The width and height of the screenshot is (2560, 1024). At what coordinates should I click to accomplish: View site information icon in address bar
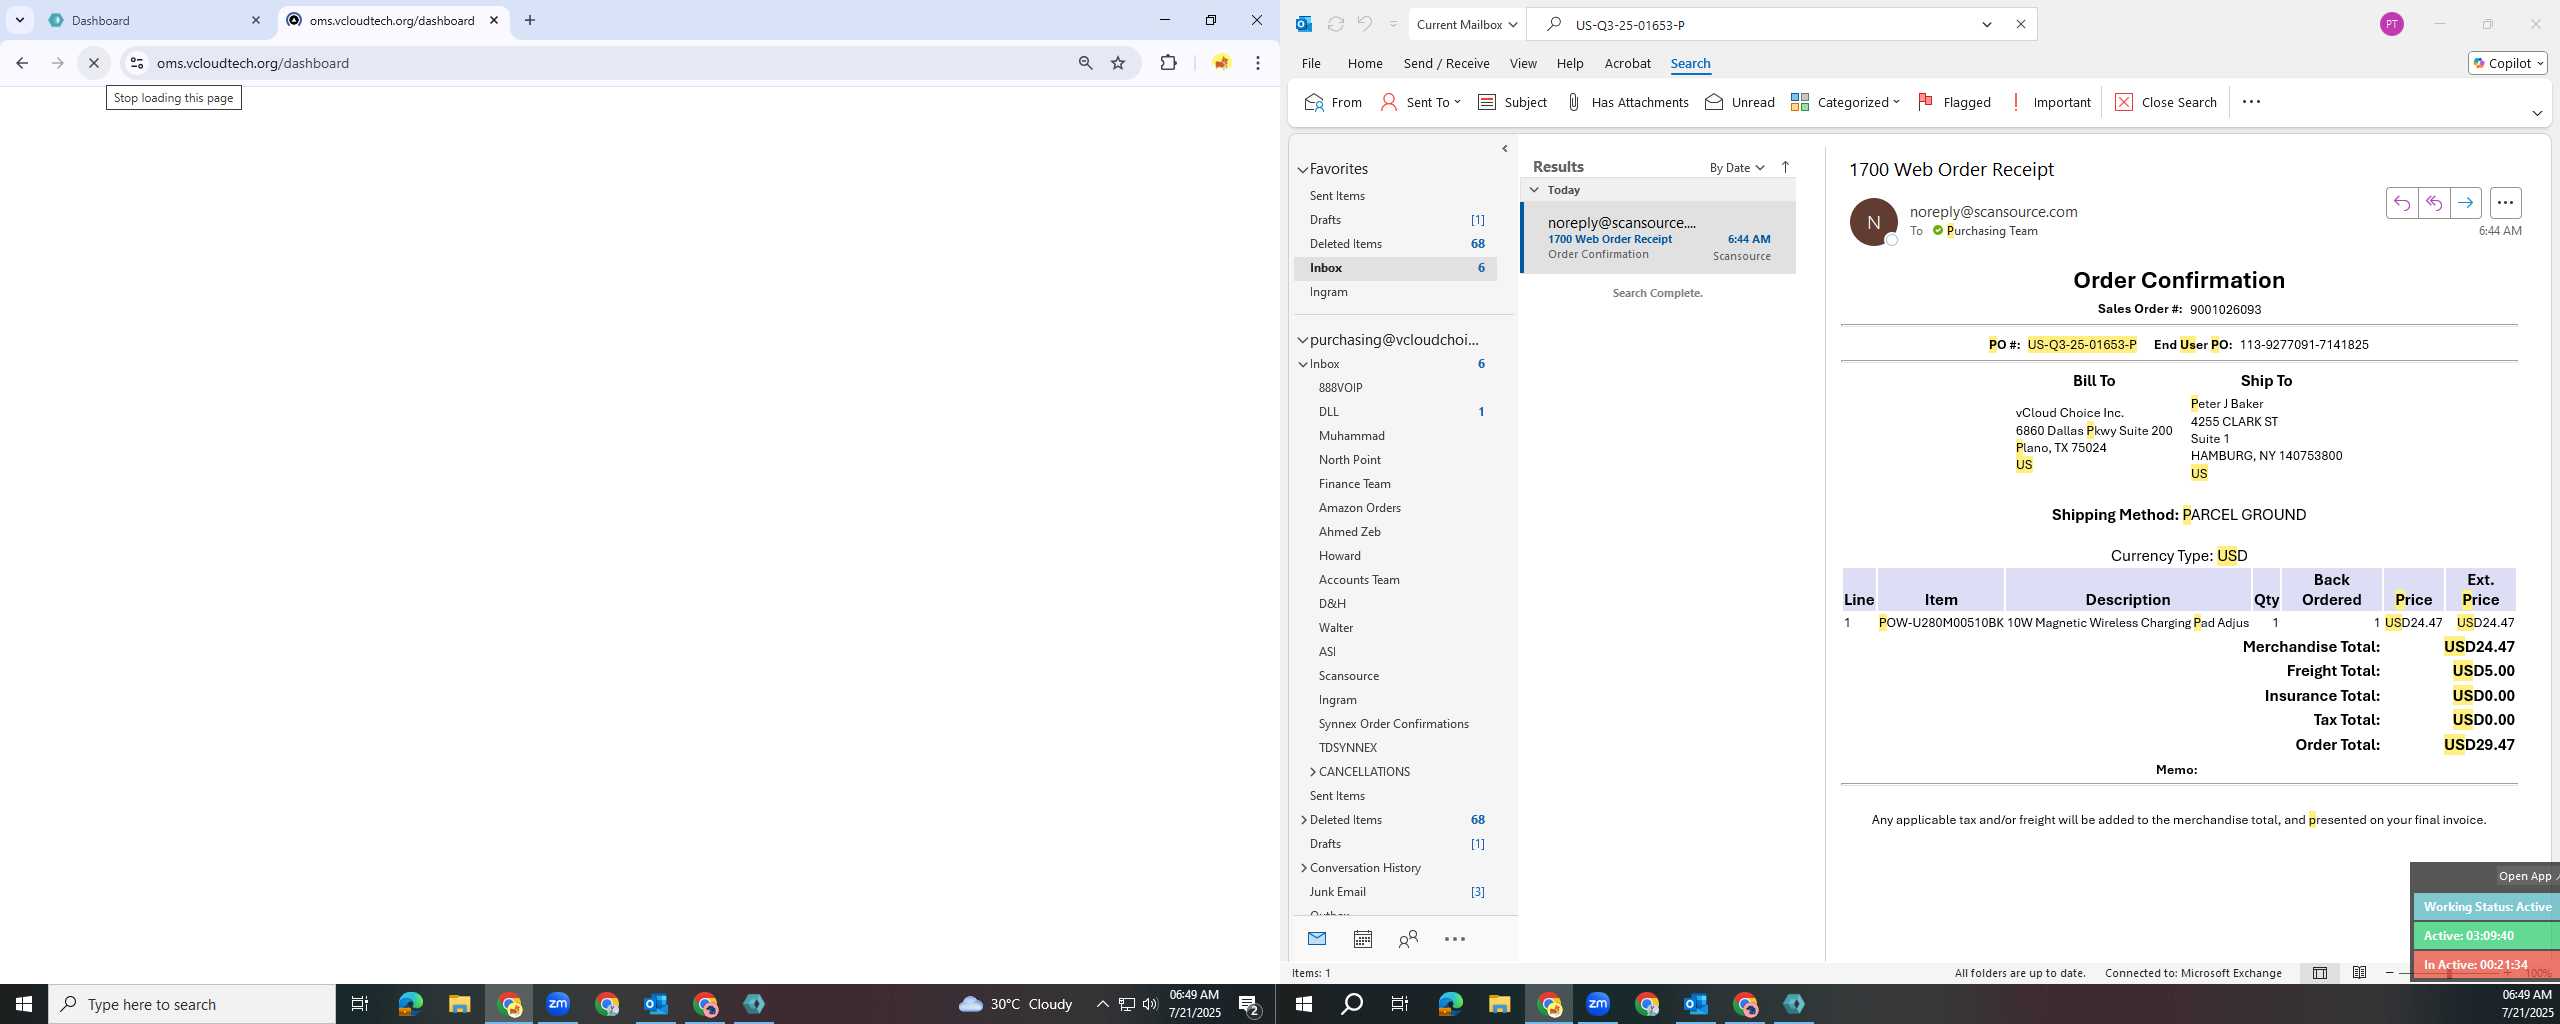pyautogui.click(x=137, y=63)
